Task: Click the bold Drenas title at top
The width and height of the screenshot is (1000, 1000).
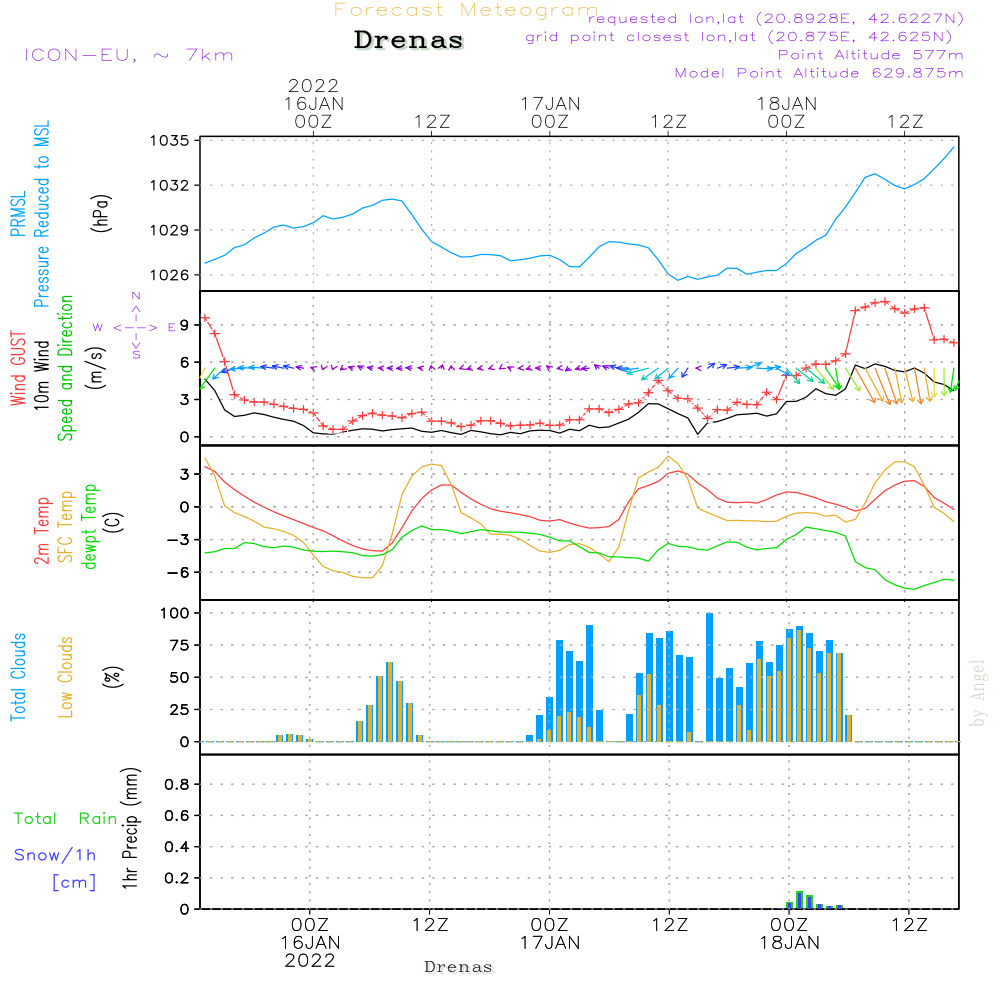Action: (409, 41)
